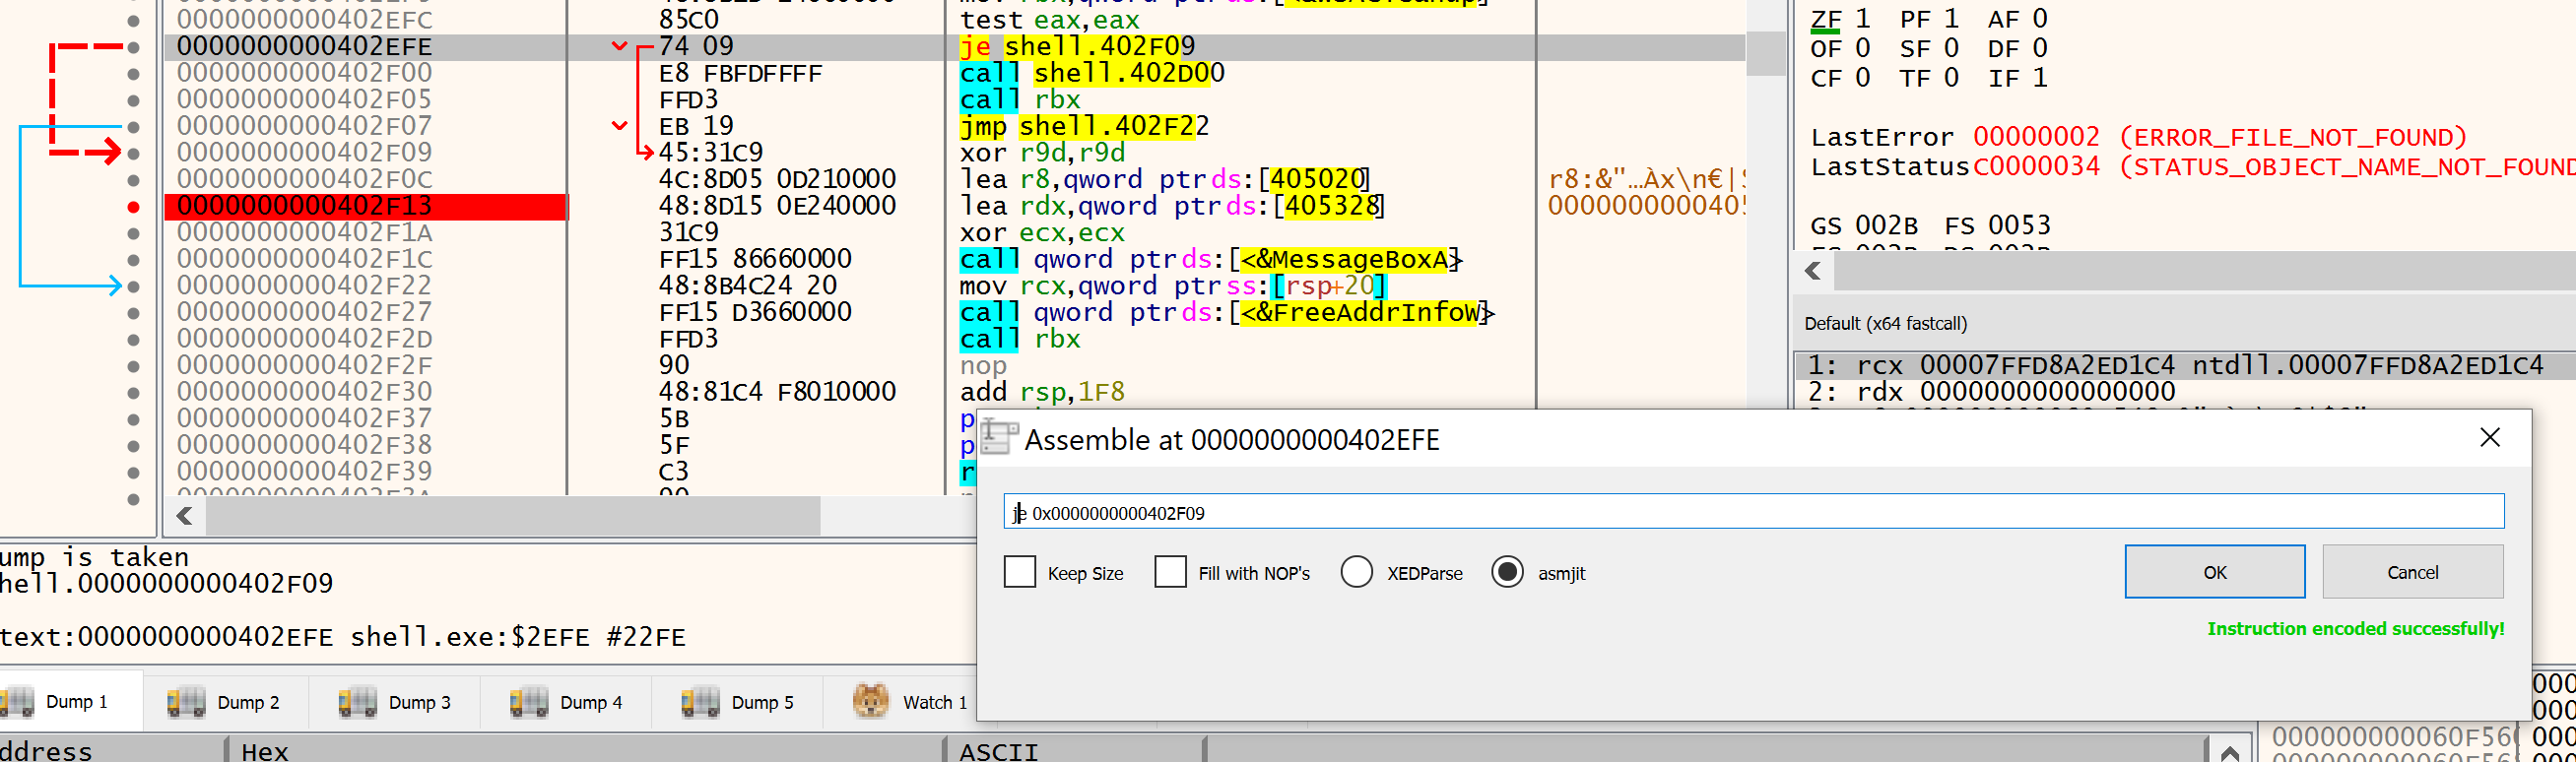Cancel the Assemble dialog
The image size is (2576, 762).
tap(2412, 572)
